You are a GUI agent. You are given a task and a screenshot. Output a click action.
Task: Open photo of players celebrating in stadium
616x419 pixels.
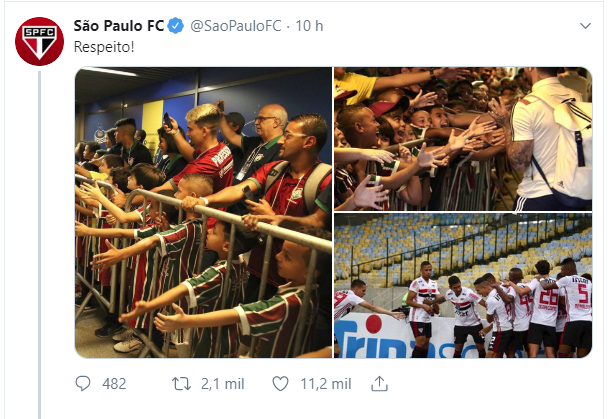click(463, 286)
